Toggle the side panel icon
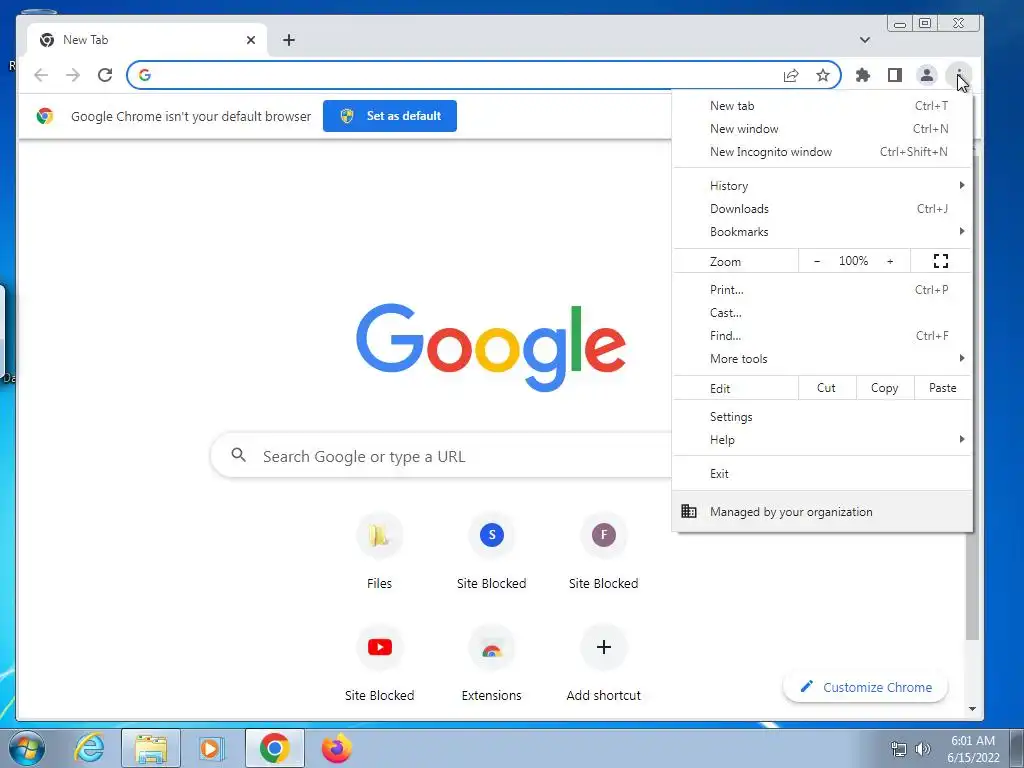The width and height of the screenshot is (1024, 768). coord(895,75)
